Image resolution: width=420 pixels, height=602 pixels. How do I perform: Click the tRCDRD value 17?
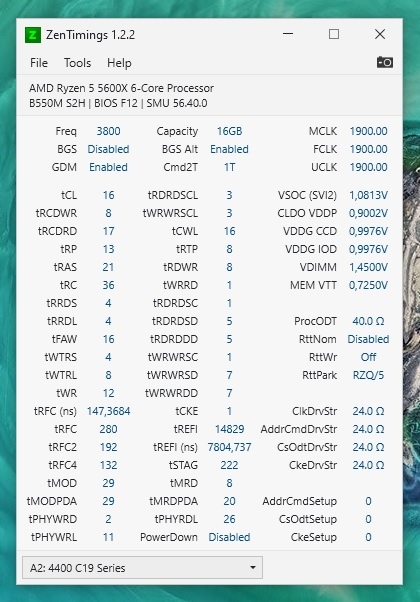tap(108, 231)
